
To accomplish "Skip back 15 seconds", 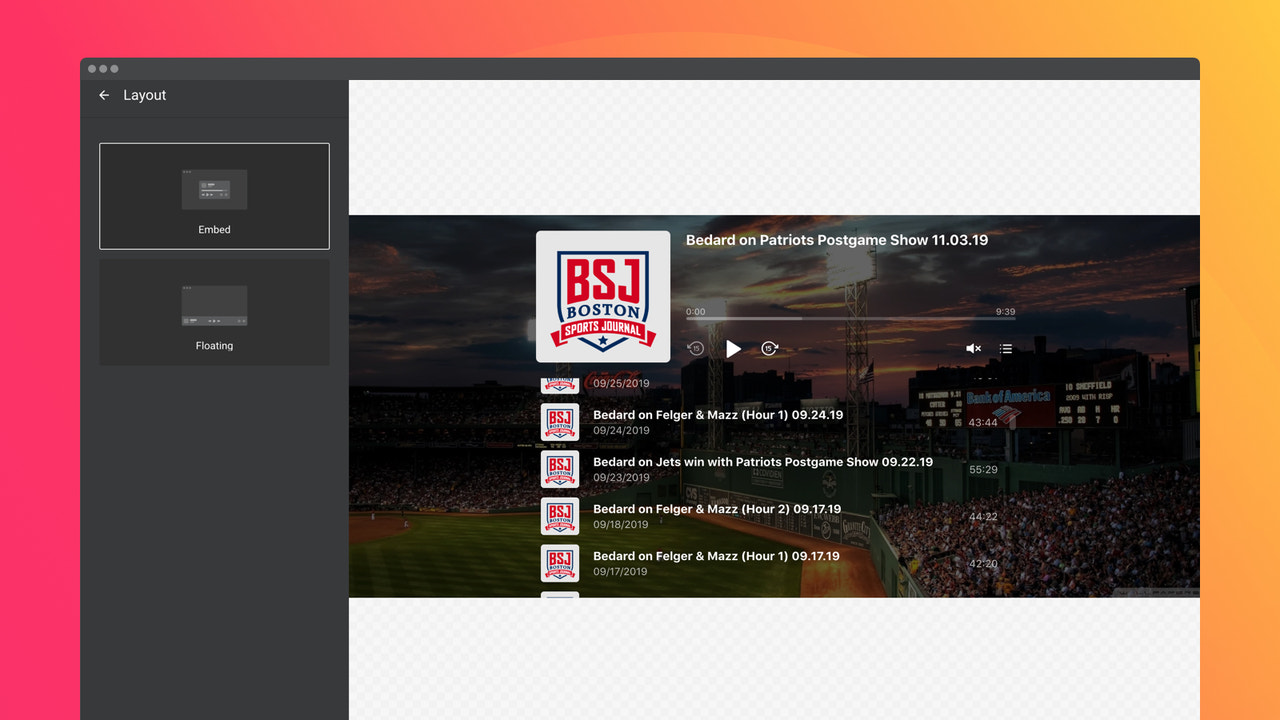I will (695, 348).
